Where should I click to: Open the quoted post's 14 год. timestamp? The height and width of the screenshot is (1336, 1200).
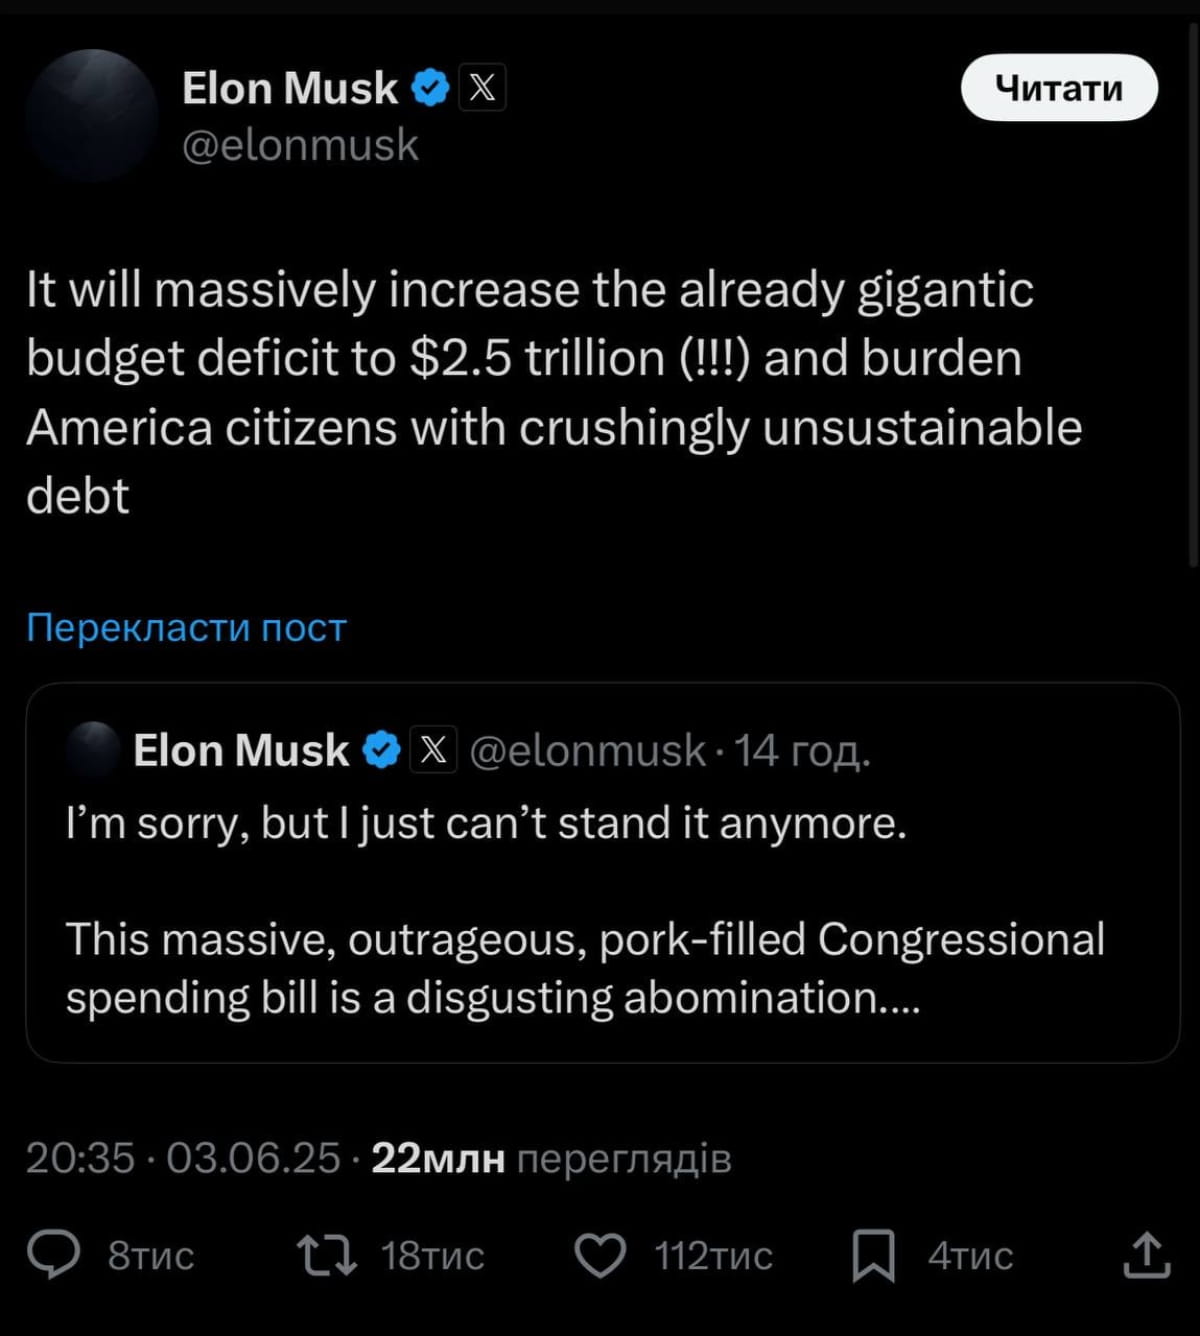coord(802,750)
